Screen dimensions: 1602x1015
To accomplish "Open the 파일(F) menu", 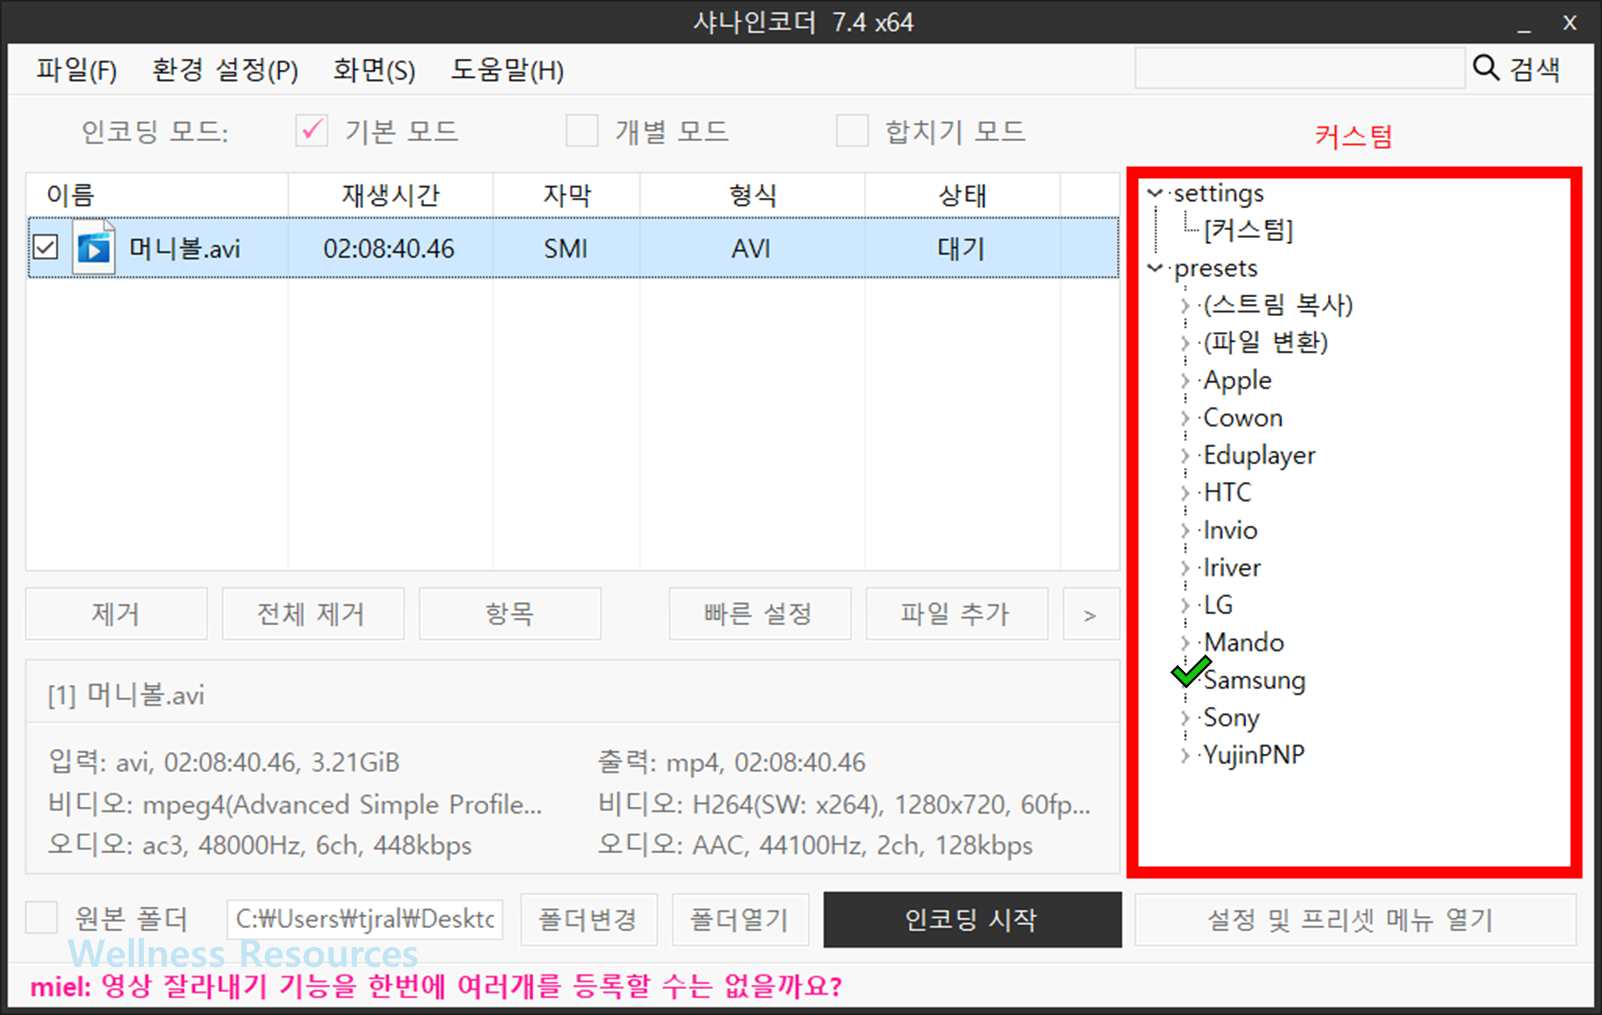I will pos(77,70).
